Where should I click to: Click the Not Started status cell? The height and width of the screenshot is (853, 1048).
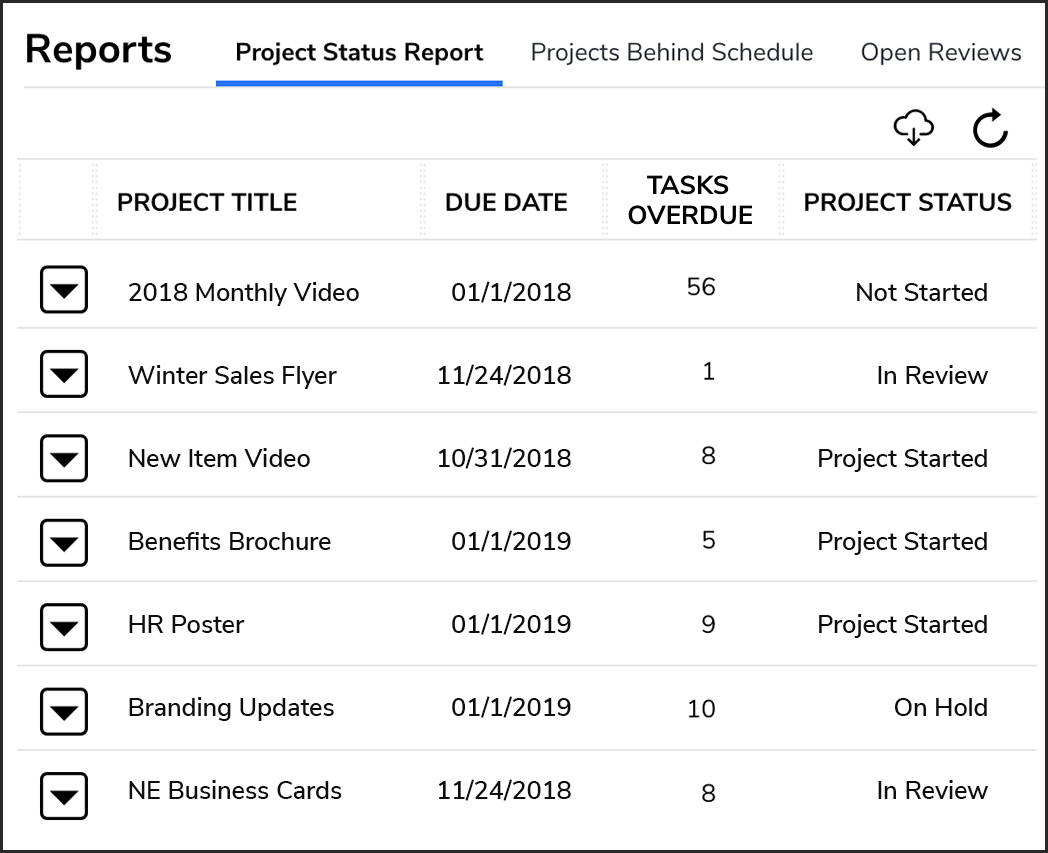[922, 292]
